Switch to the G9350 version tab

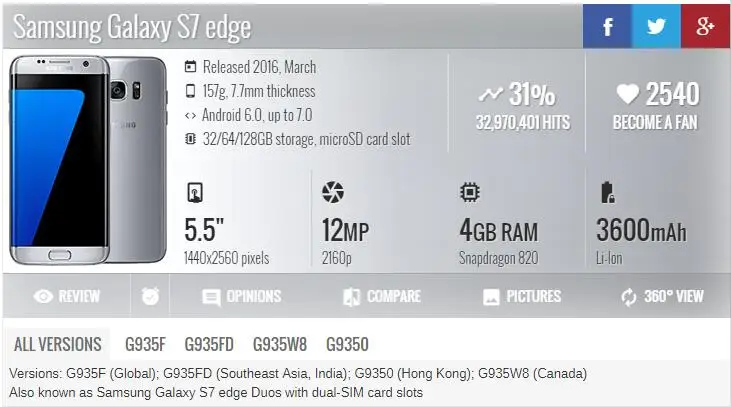347,345
